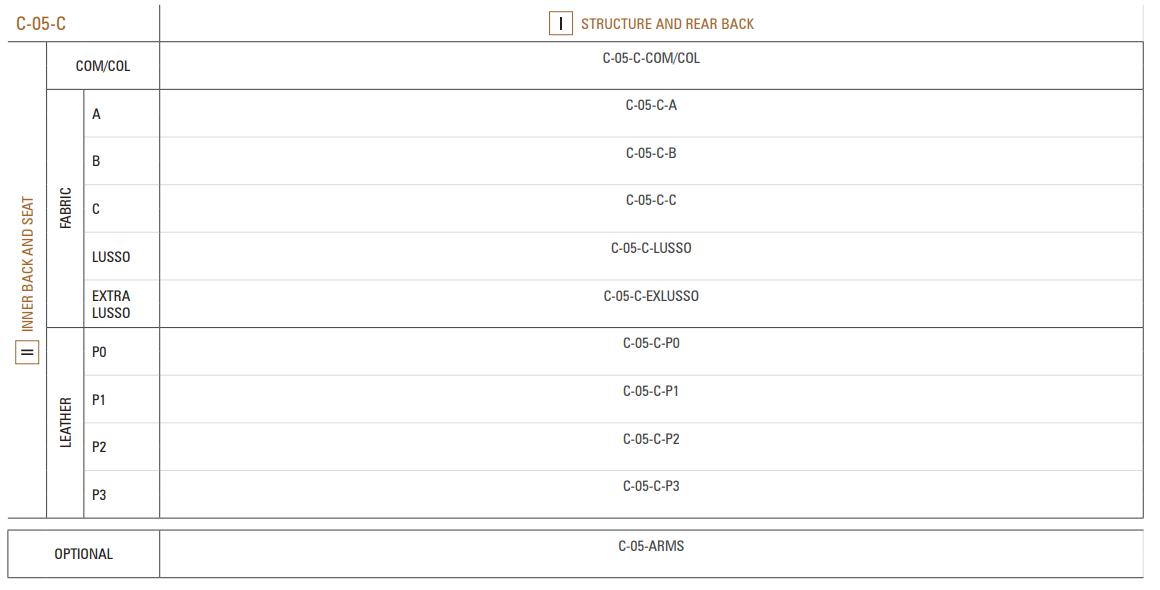Select code C-05-C-COM/COL
This screenshot has width=1160, height=590.
pos(651,58)
